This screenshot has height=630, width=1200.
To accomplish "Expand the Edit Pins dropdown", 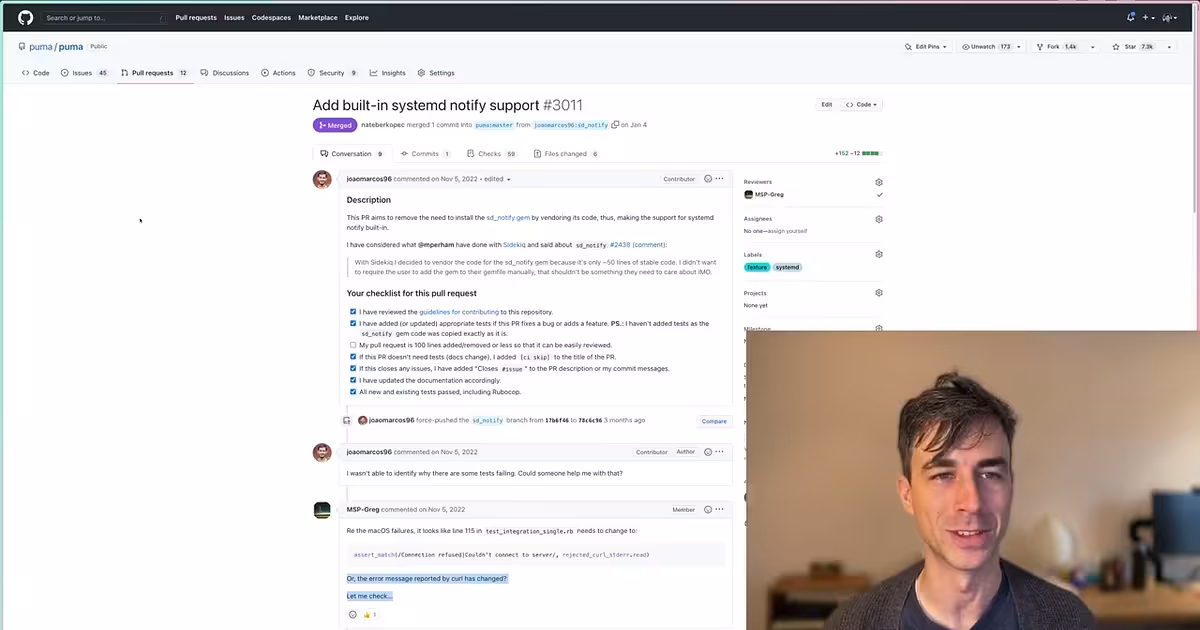I will click(928, 47).
